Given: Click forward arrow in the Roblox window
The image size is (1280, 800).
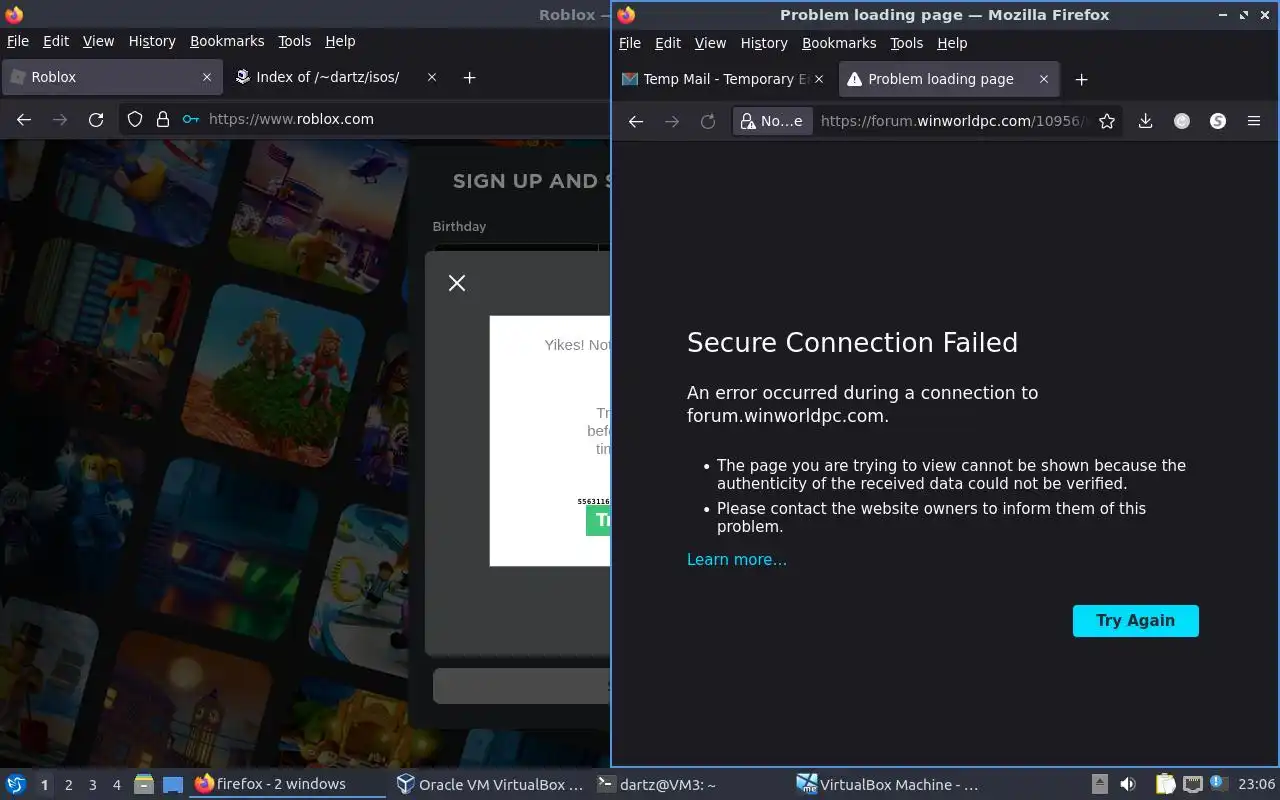Looking at the screenshot, I should [60, 119].
